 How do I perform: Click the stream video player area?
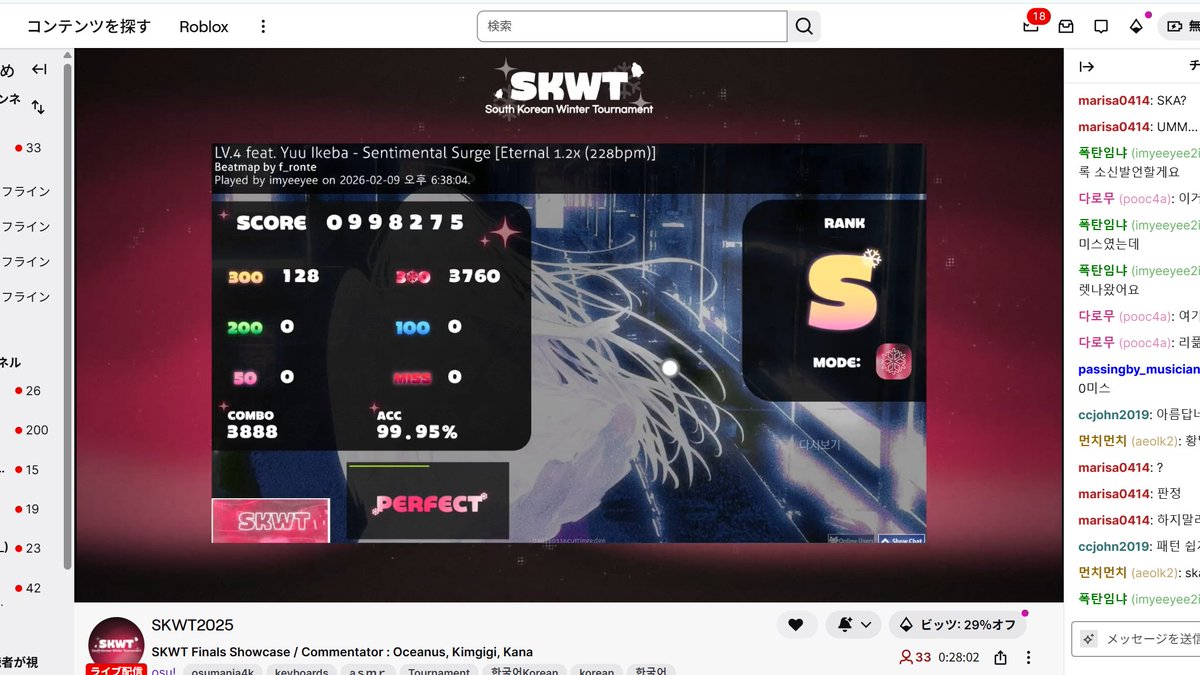(x=569, y=325)
